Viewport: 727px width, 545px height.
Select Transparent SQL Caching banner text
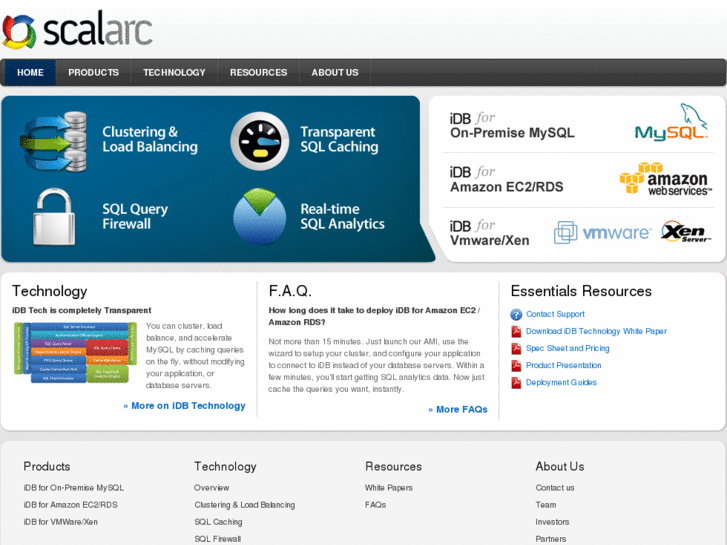pos(339,139)
